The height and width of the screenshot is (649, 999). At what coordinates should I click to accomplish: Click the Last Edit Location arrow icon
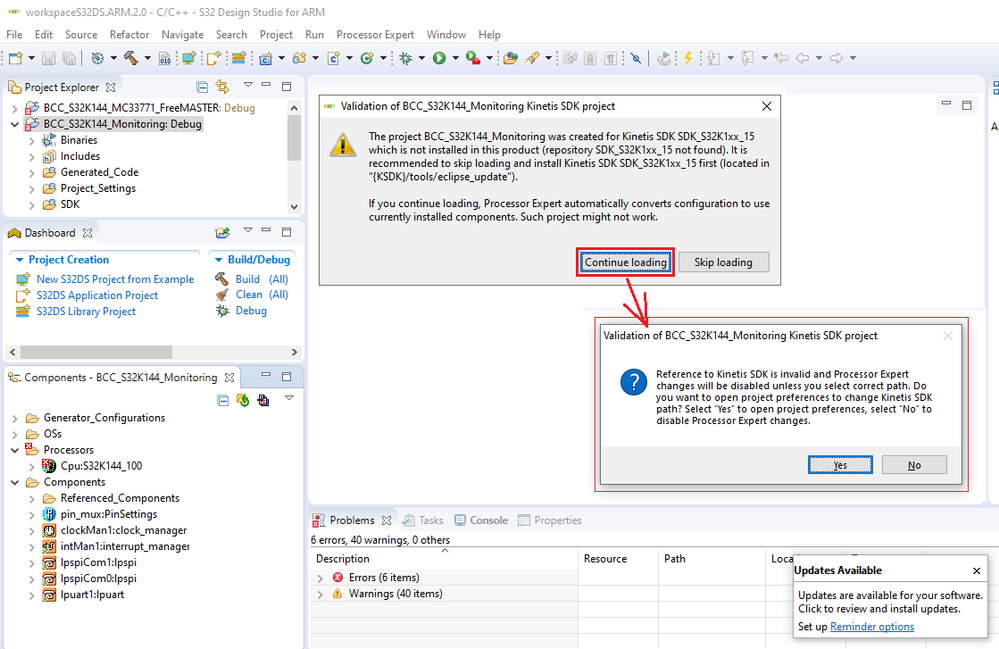pyautogui.click(x=781, y=58)
